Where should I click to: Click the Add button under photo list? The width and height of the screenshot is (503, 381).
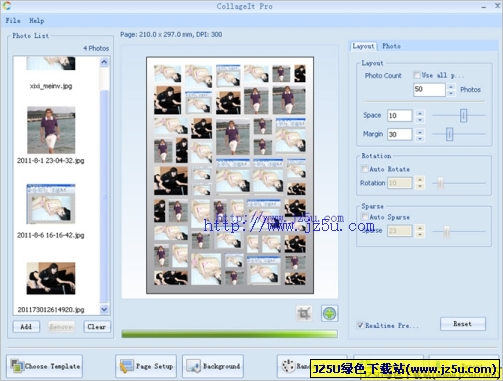pos(26,327)
